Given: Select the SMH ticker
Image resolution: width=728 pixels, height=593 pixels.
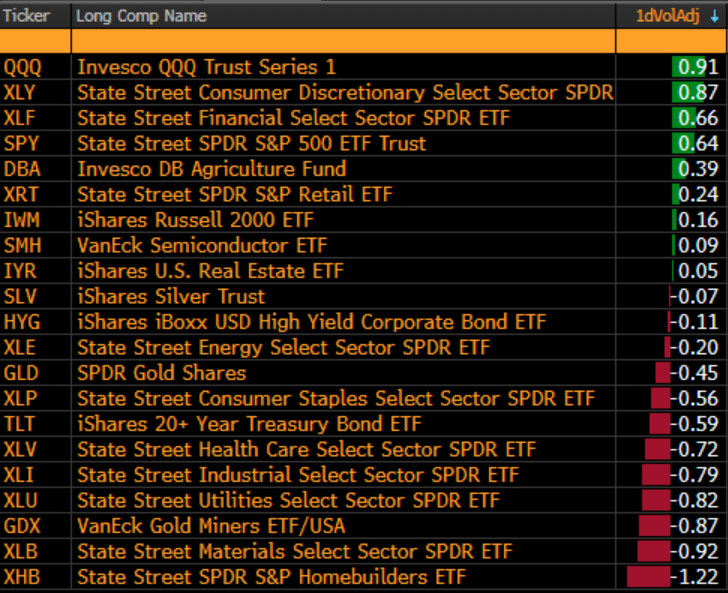Looking at the screenshot, I should (x=22, y=245).
